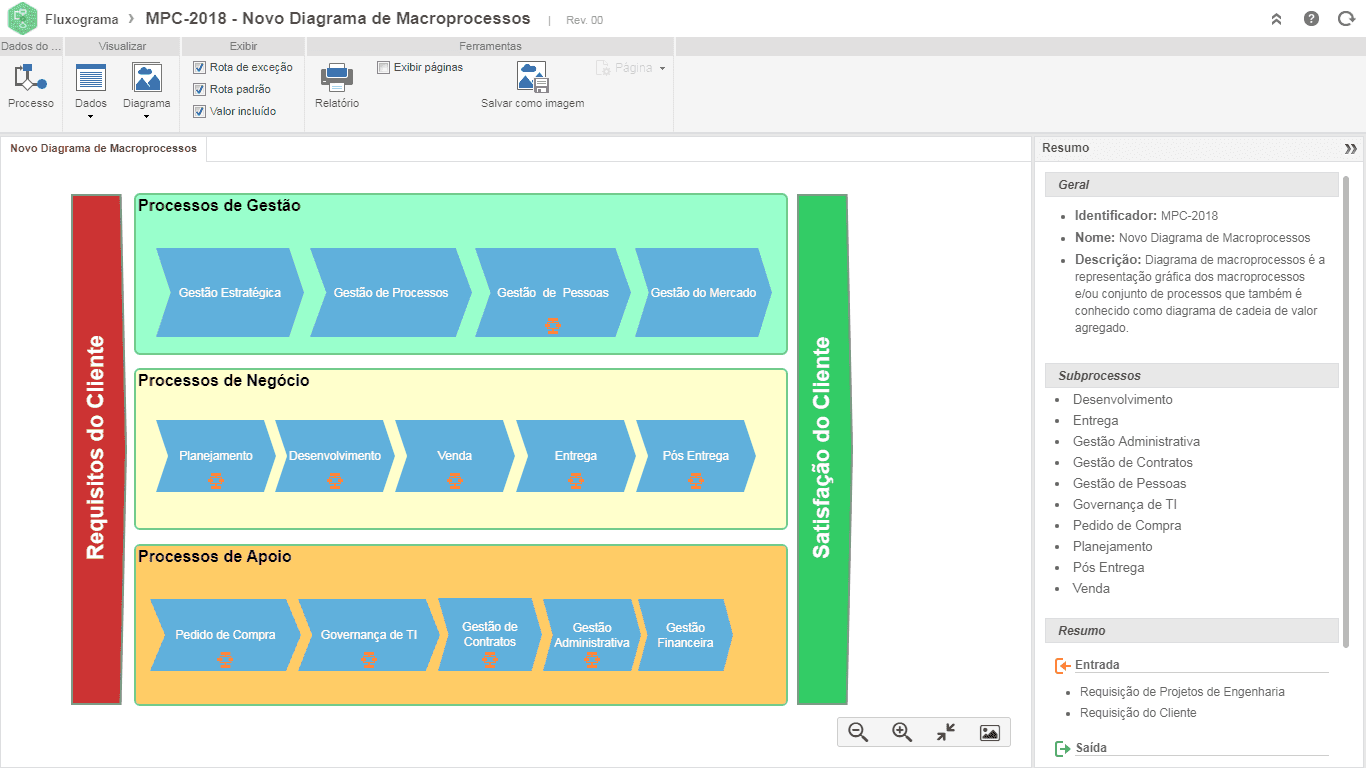
Task: Click the Saída arrow icon in Resumo
Action: click(x=1062, y=748)
